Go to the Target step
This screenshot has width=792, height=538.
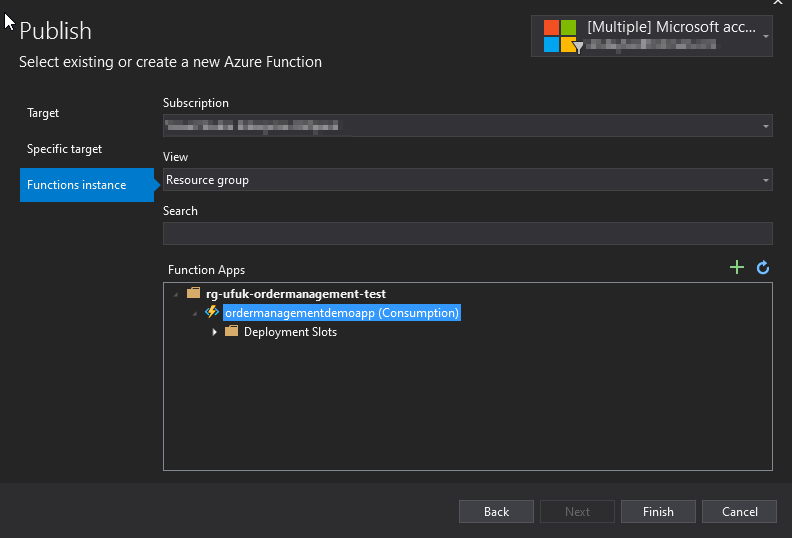click(43, 113)
